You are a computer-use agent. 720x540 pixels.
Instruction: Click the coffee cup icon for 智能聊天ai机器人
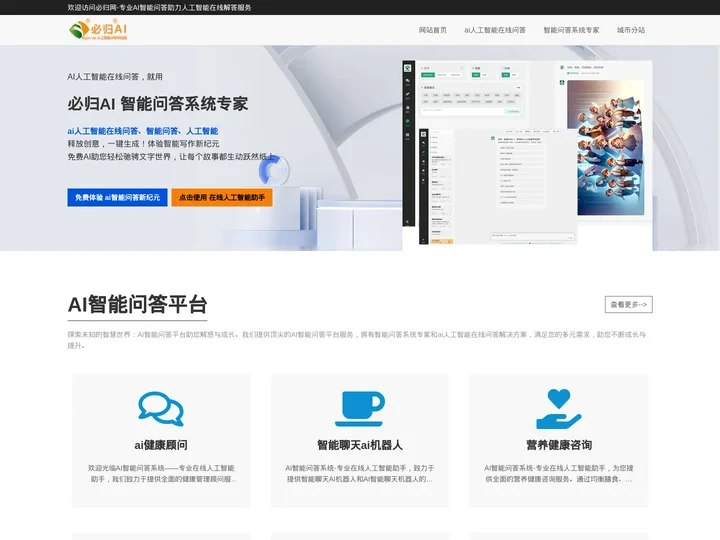(360, 408)
